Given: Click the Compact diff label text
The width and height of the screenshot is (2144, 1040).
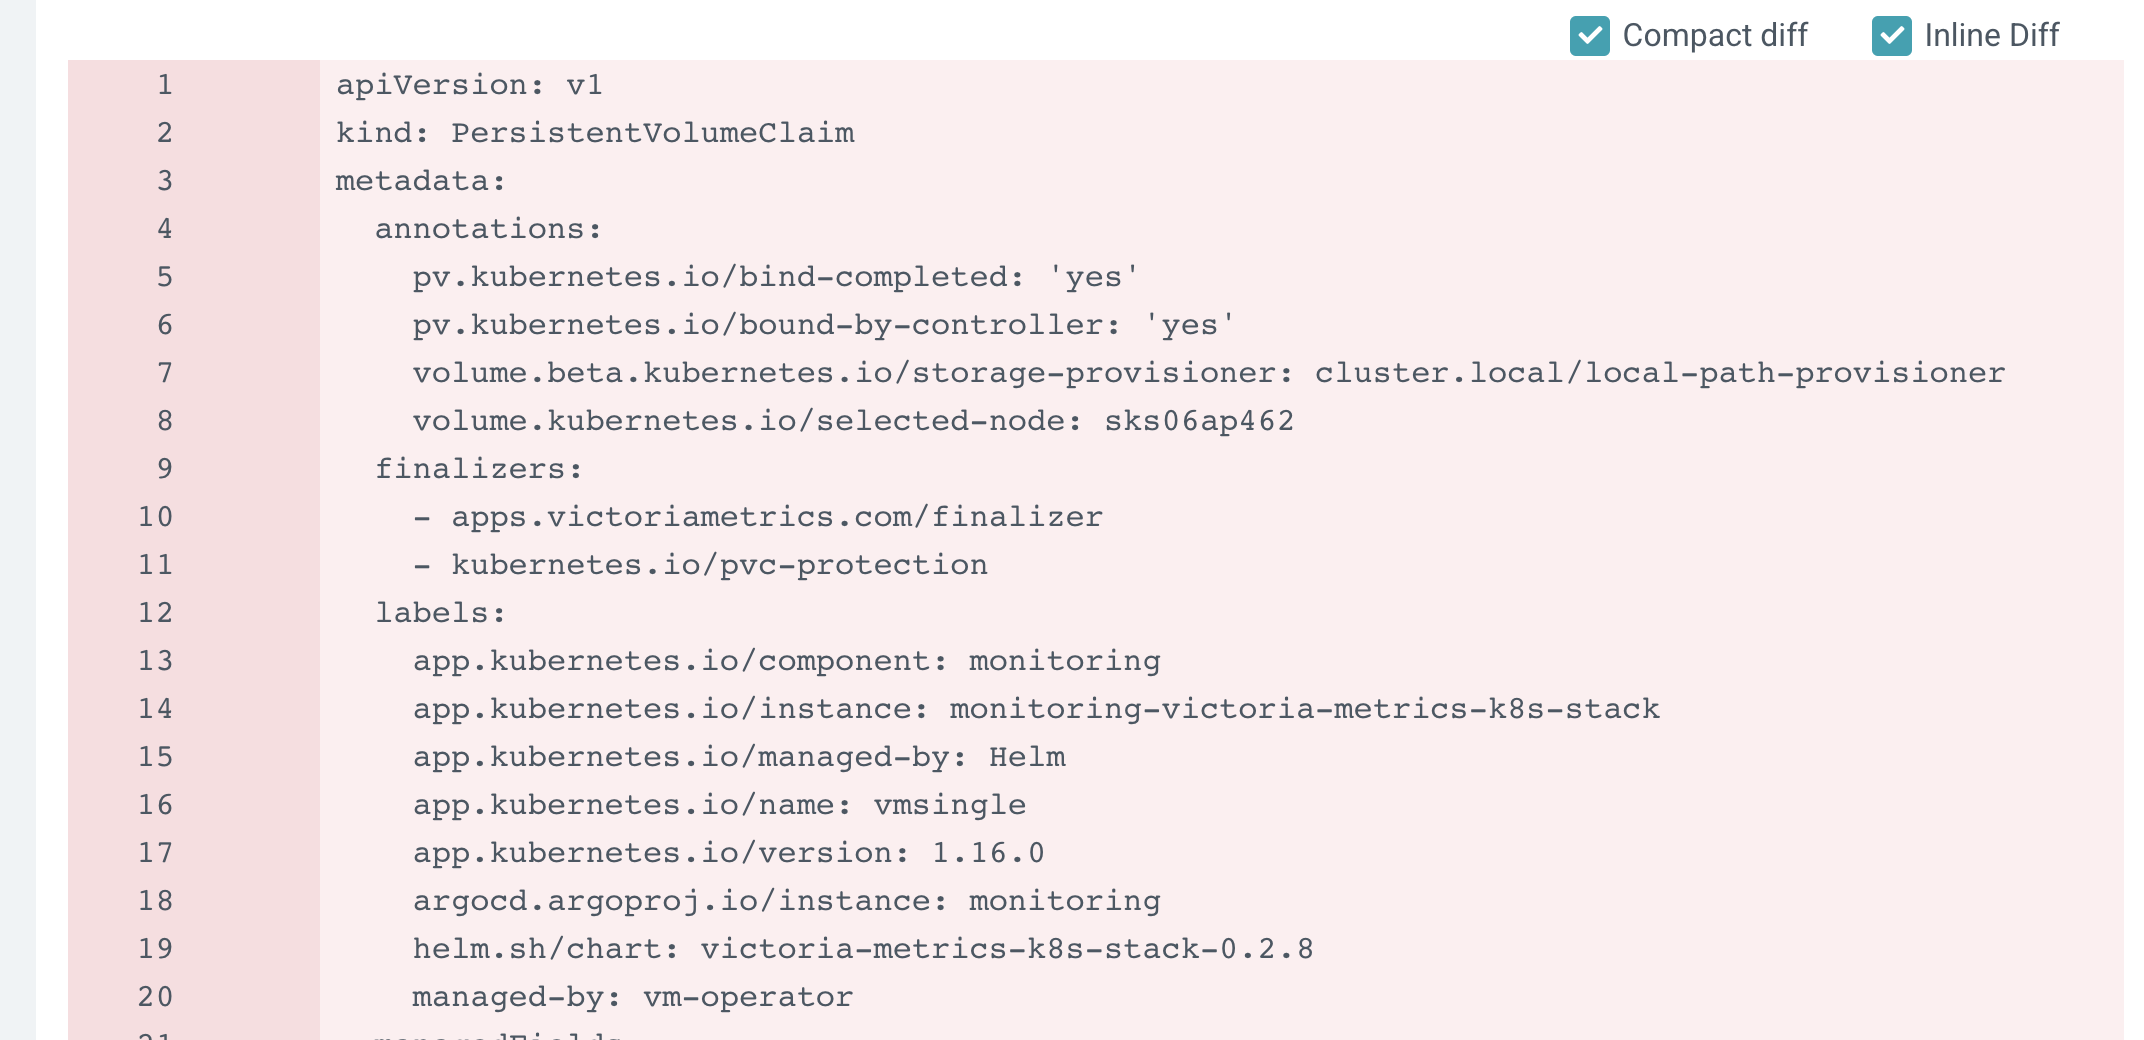Looking at the screenshot, I should coord(1715,35).
